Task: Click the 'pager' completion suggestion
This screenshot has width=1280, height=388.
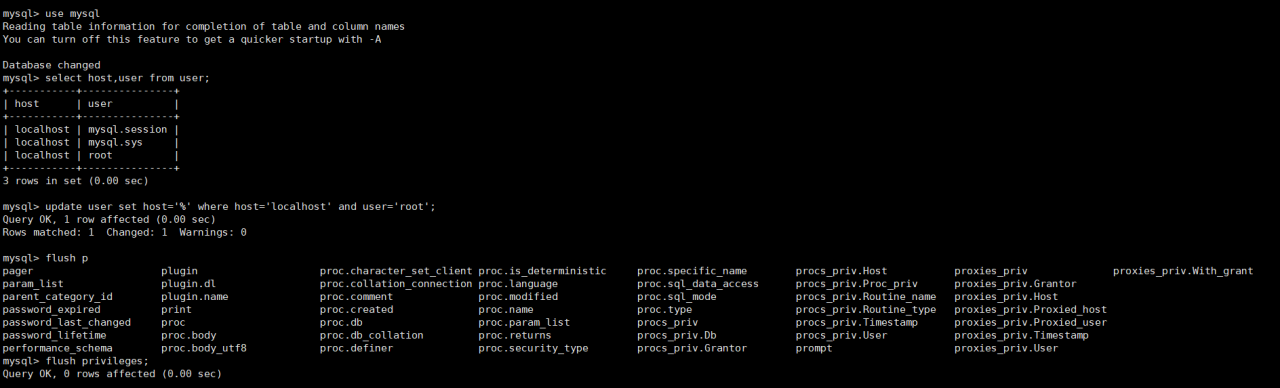Action: pos(17,271)
